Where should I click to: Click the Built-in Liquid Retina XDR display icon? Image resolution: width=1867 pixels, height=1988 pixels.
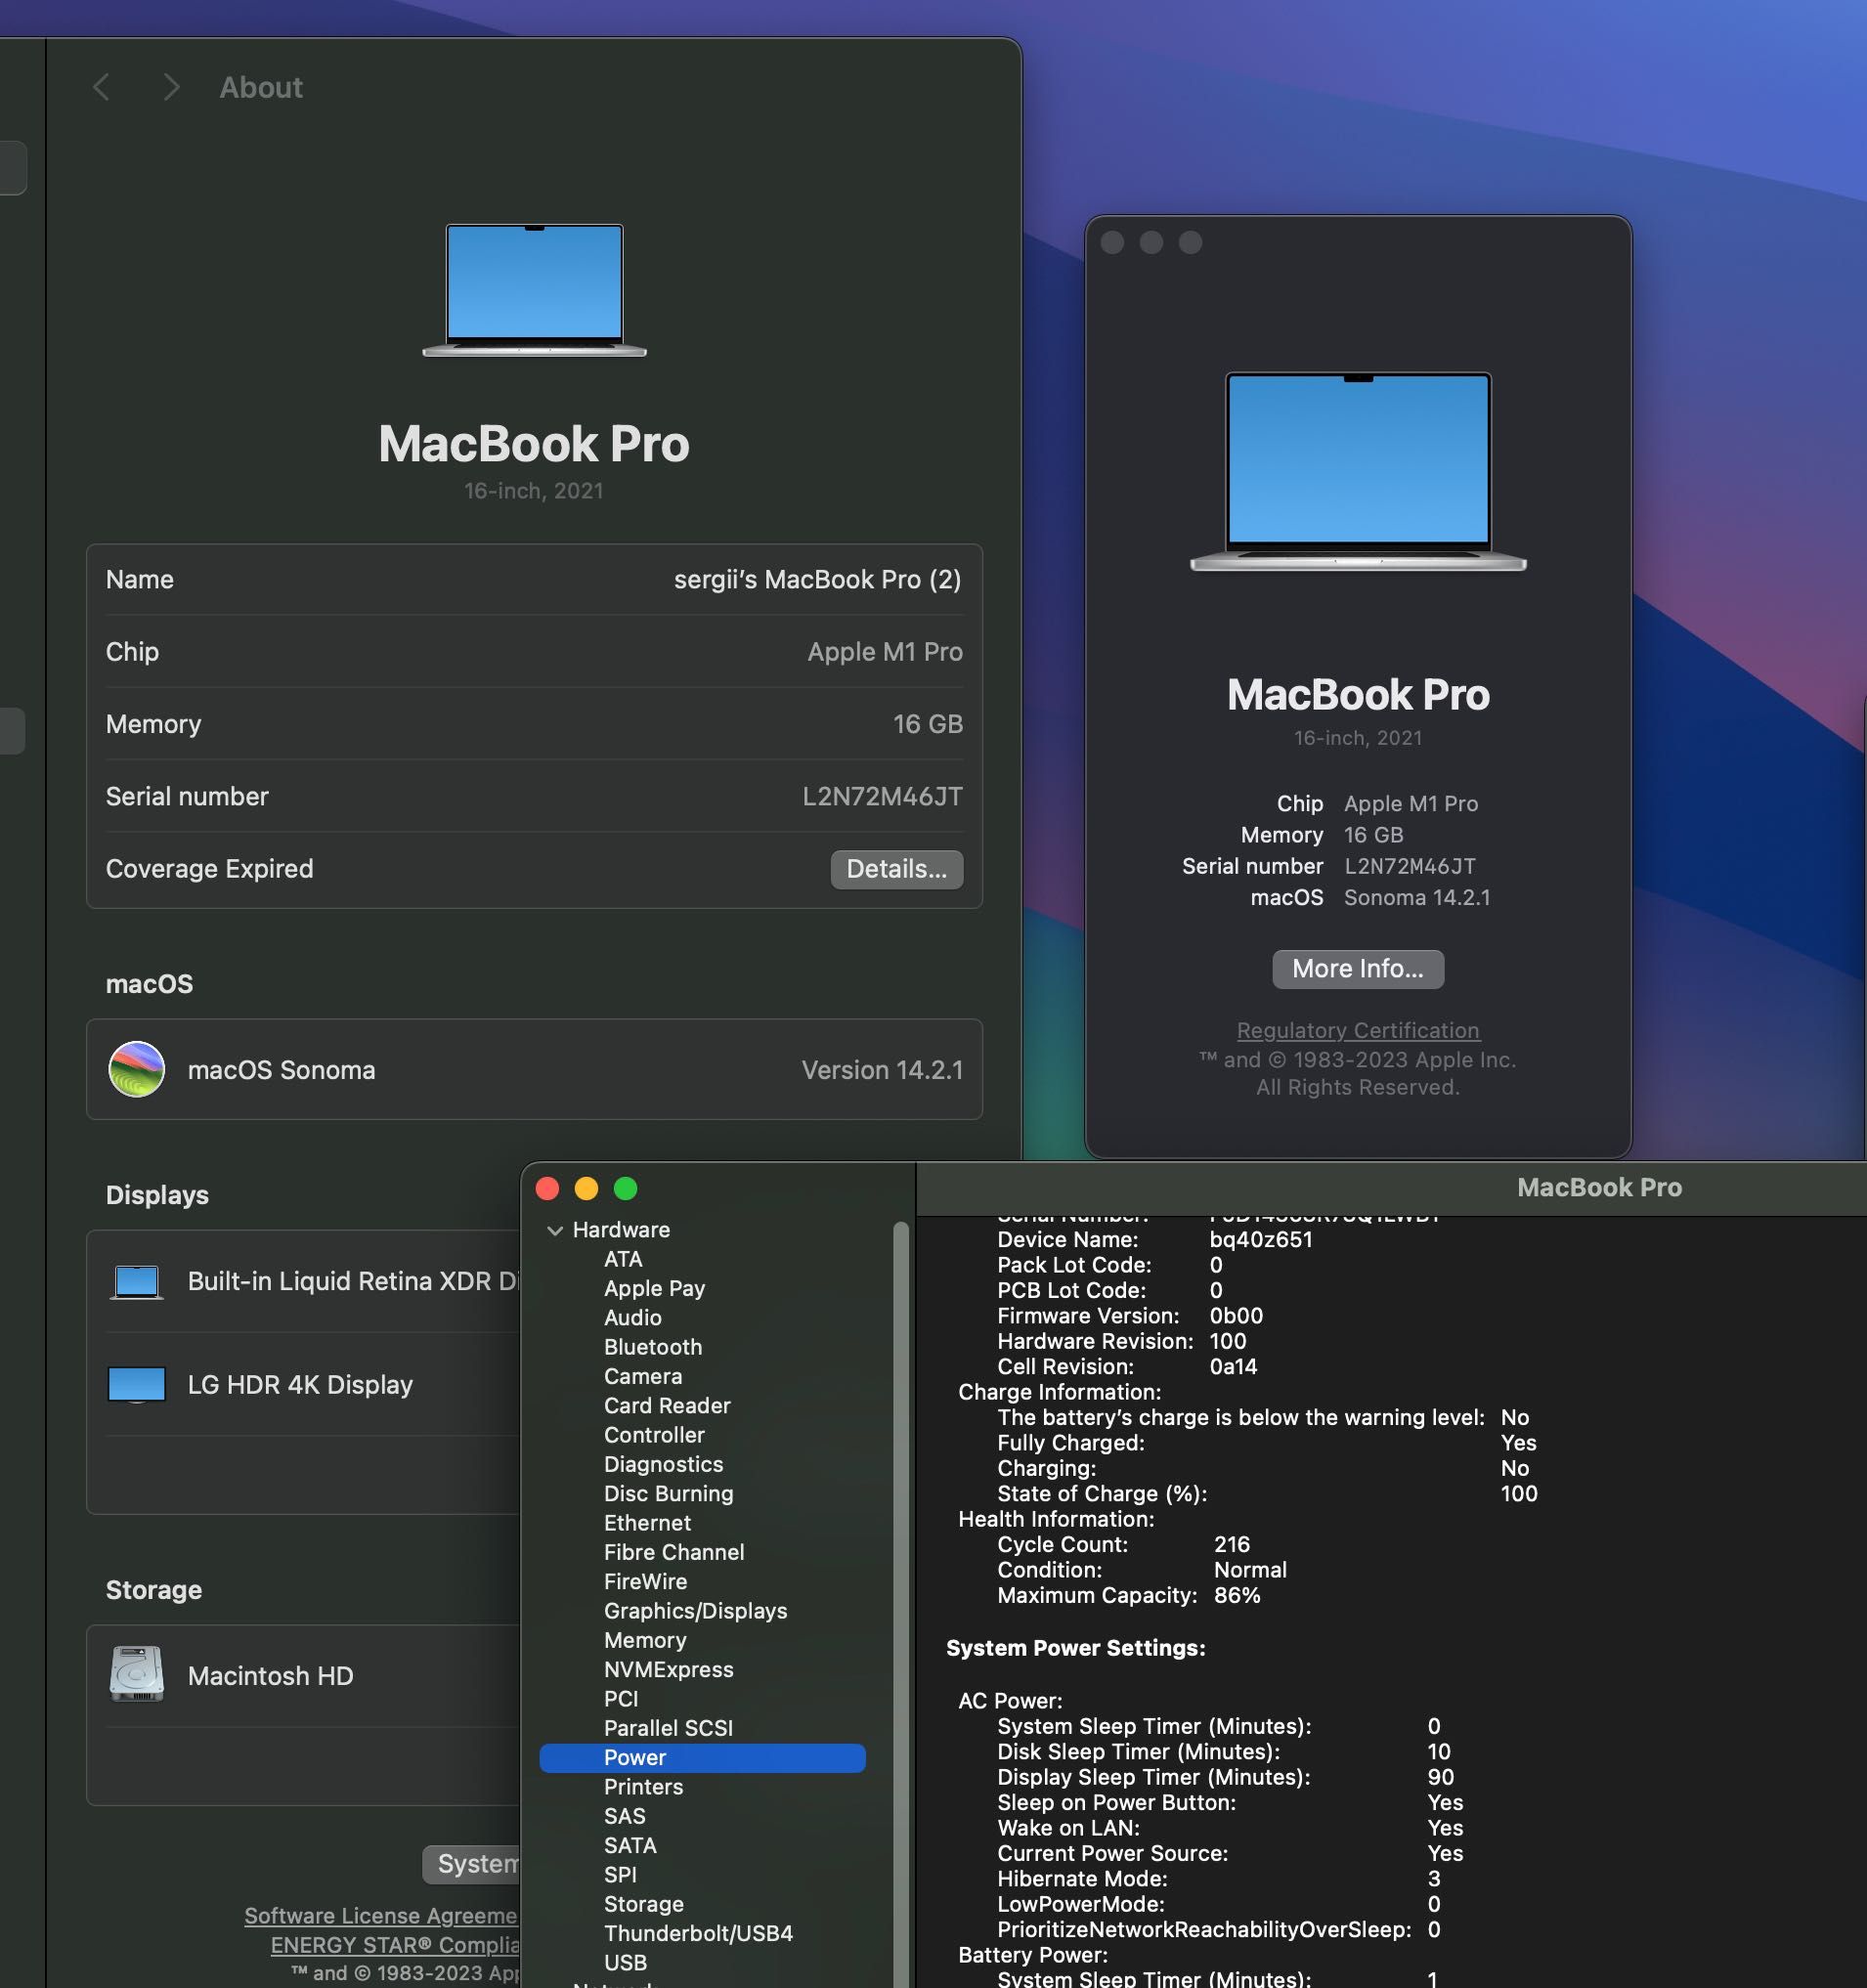(x=136, y=1281)
